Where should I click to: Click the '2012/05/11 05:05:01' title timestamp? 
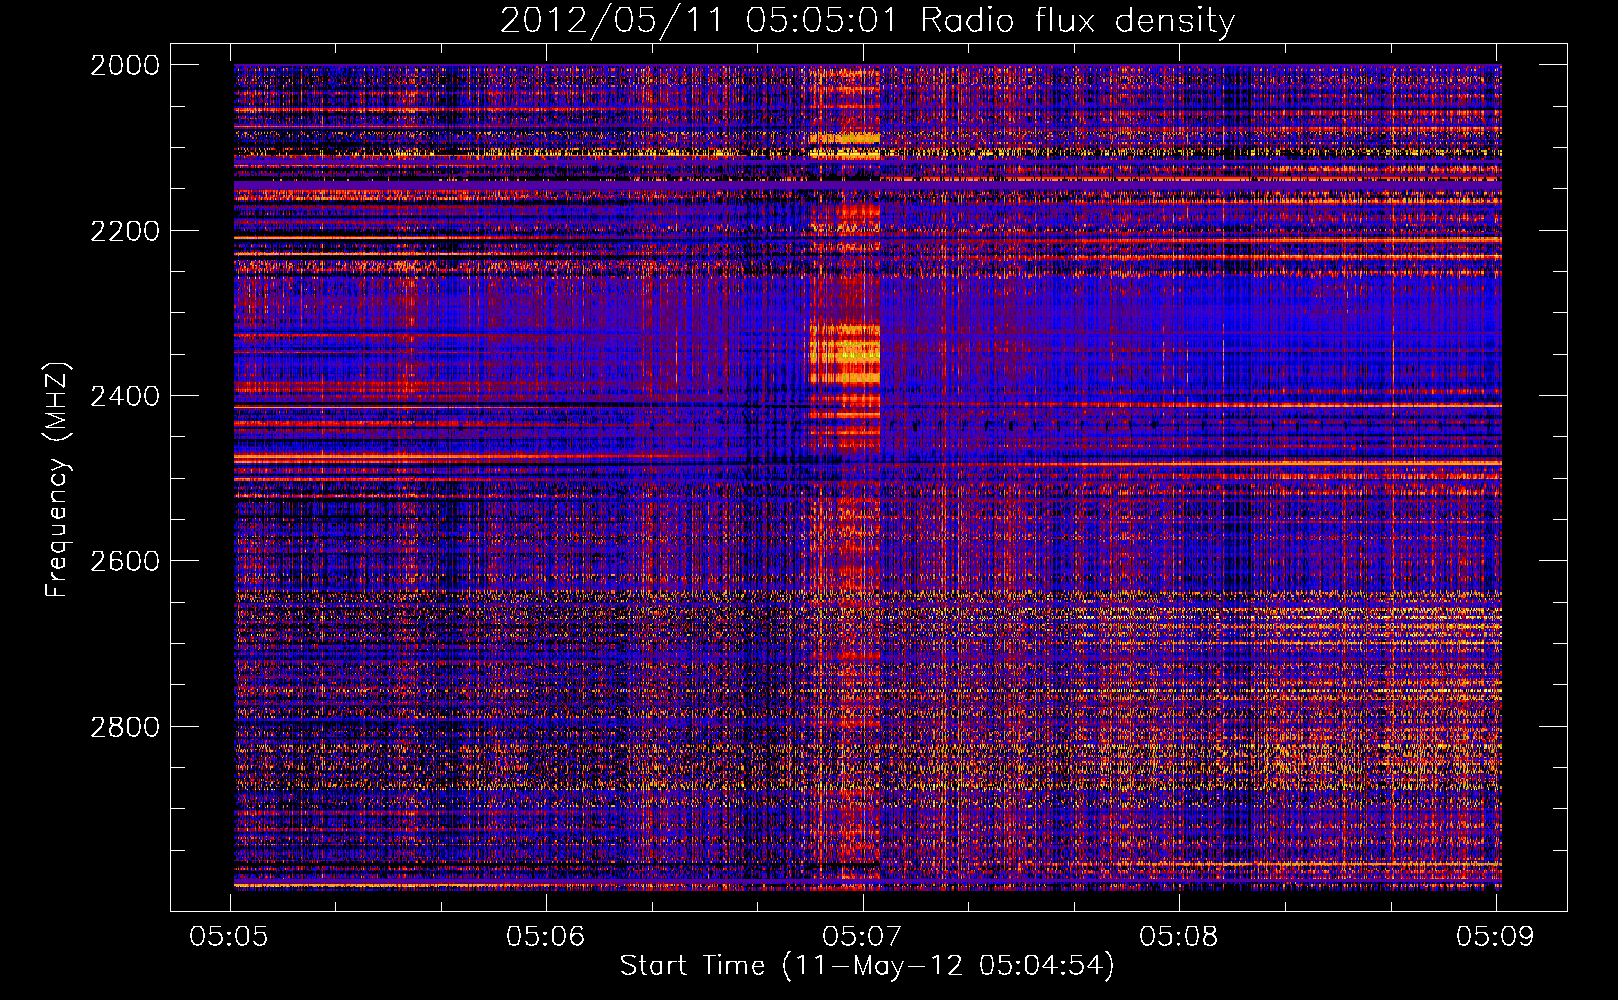click(698, 20)
